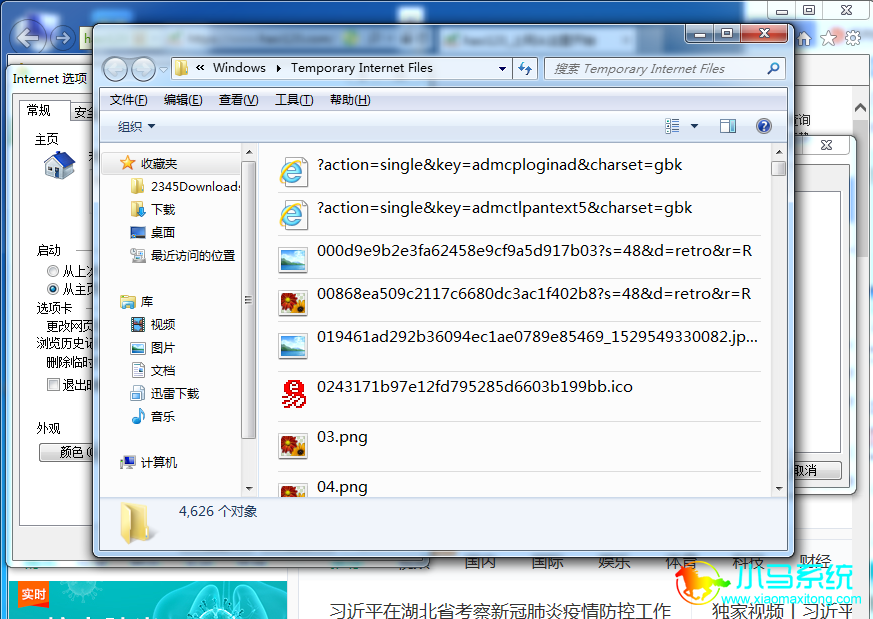The height and width of the screenshot is (619, 873).
Task: Open the 帮助(H) menu
Action: coord(350,100)
